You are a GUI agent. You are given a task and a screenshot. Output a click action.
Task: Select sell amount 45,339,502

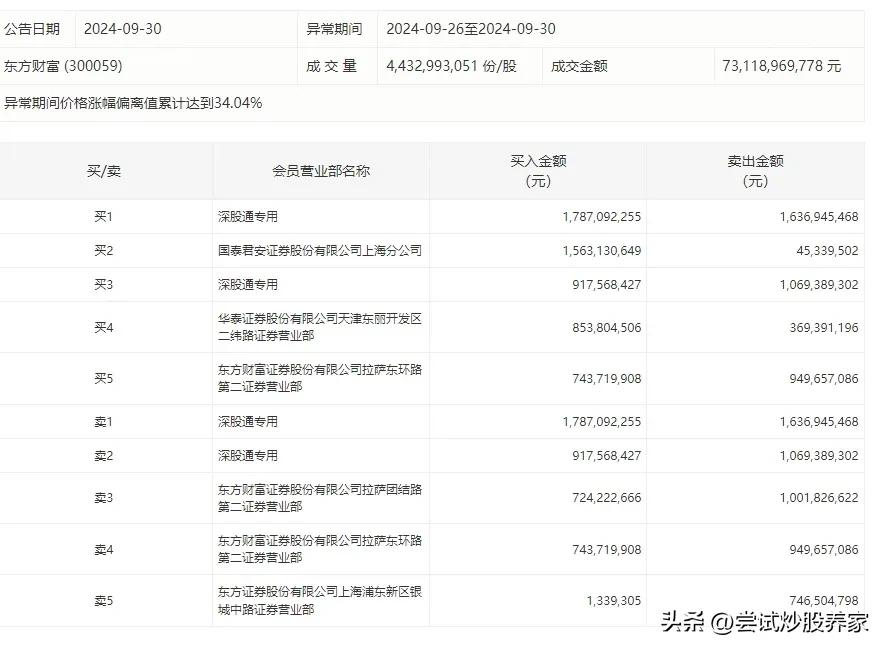pos(827,250)
